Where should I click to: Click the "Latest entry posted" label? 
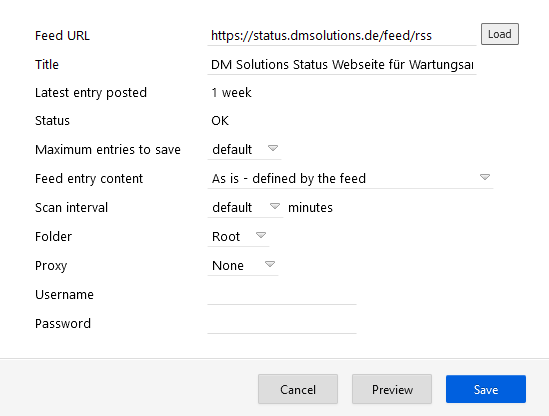(91, 93)
